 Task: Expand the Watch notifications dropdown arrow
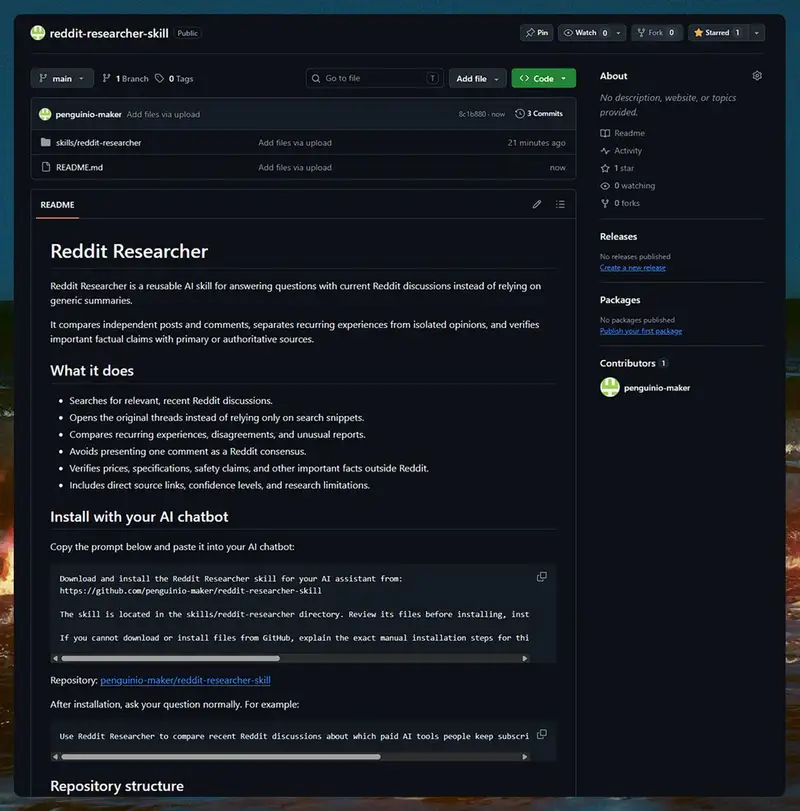coord(618,33)
